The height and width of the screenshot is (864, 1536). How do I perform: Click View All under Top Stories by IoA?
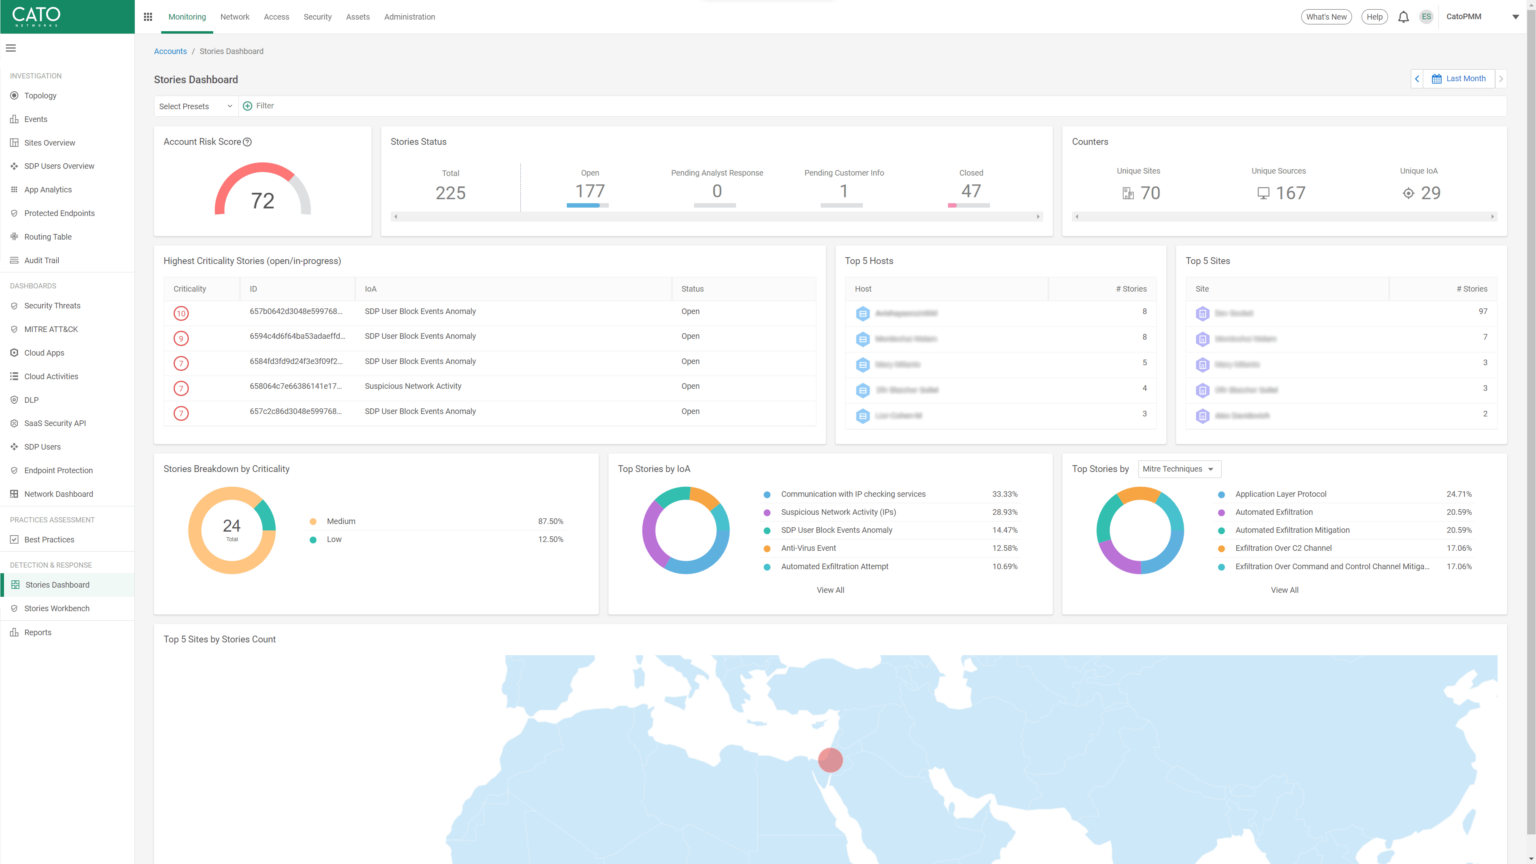click(830, 590)
